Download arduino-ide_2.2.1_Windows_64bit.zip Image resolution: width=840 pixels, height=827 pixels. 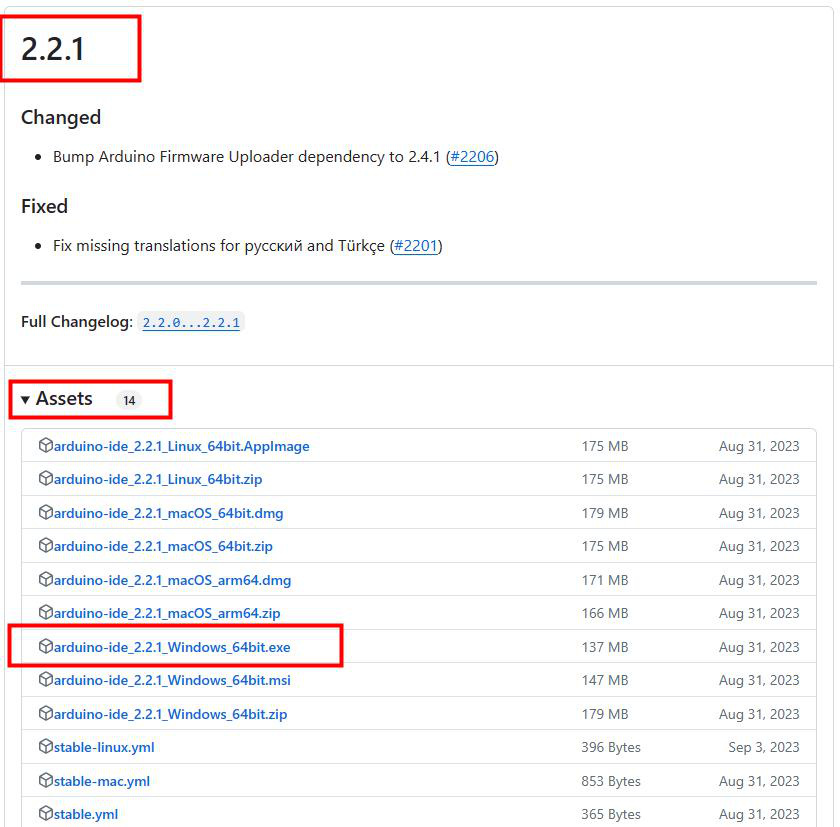tap(170, 714)
